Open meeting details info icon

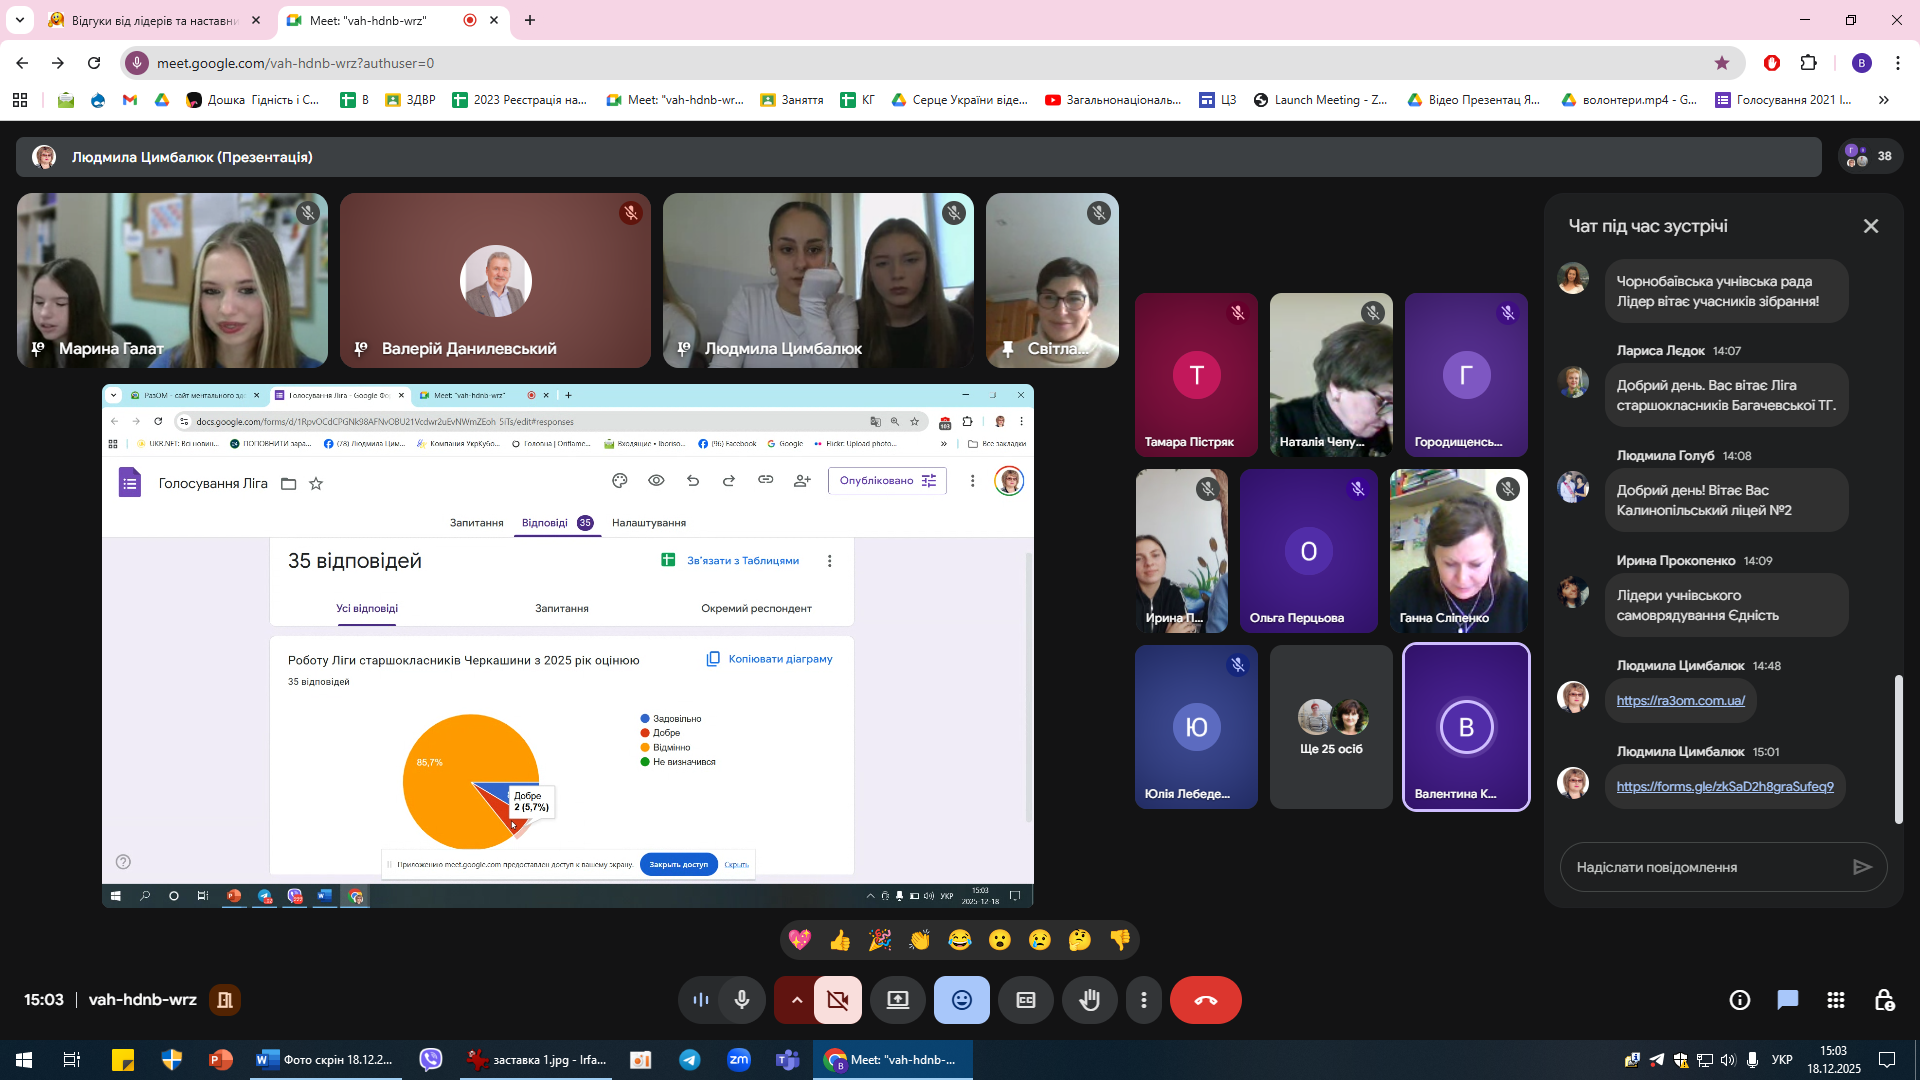pos(1739,1000)
